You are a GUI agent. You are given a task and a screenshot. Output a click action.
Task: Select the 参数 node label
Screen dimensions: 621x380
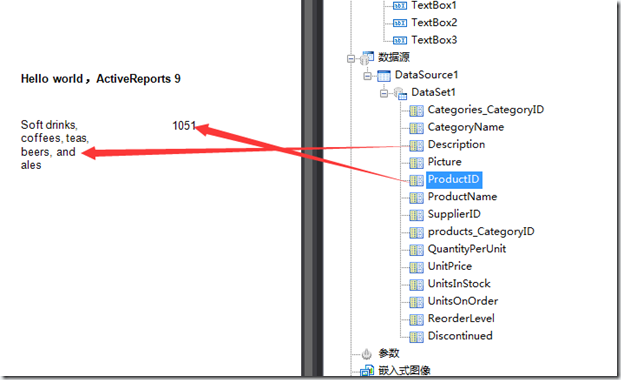pos(389,353)
